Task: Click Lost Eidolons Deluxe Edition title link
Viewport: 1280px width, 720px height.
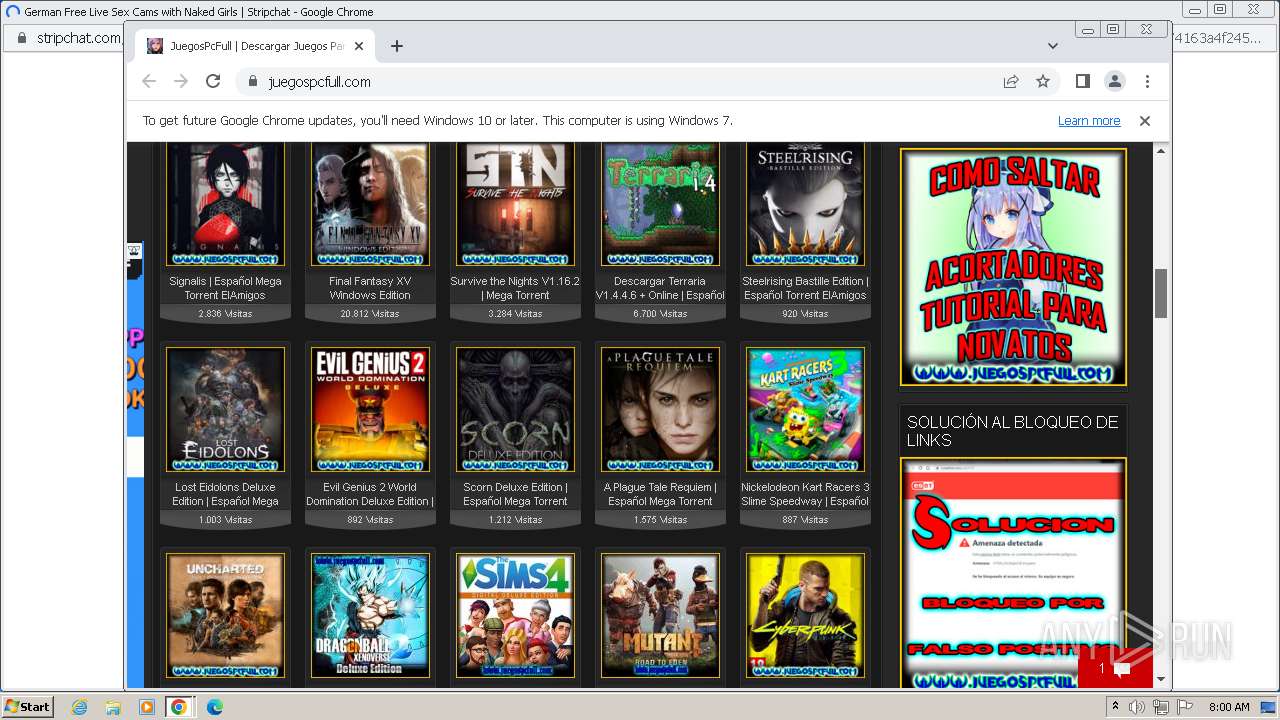Action: (225, 494)
